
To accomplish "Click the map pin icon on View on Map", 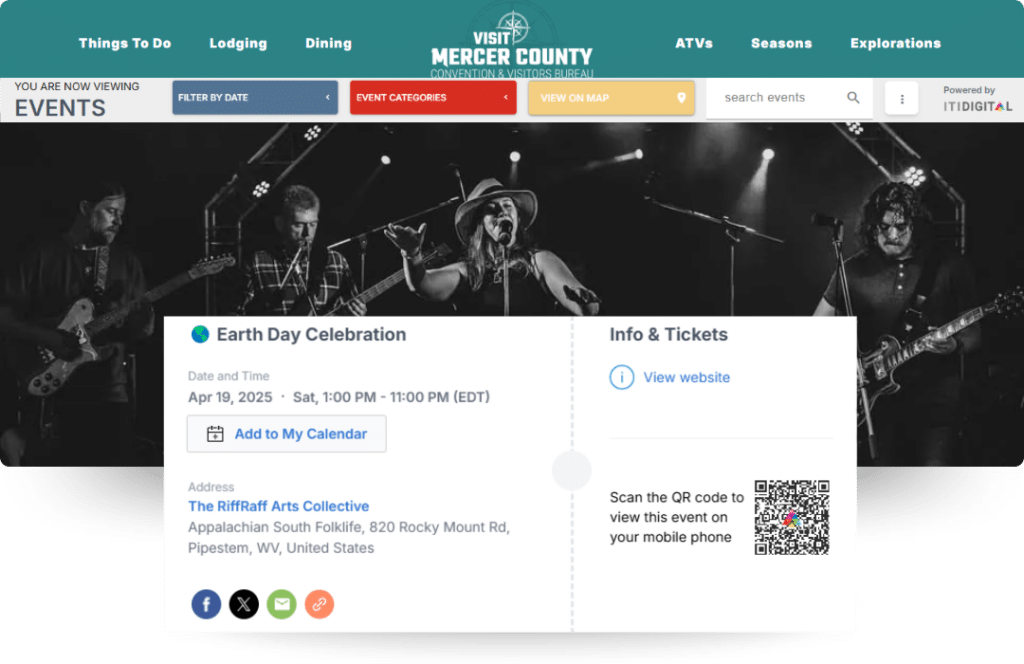I will [x=681, y=98].
